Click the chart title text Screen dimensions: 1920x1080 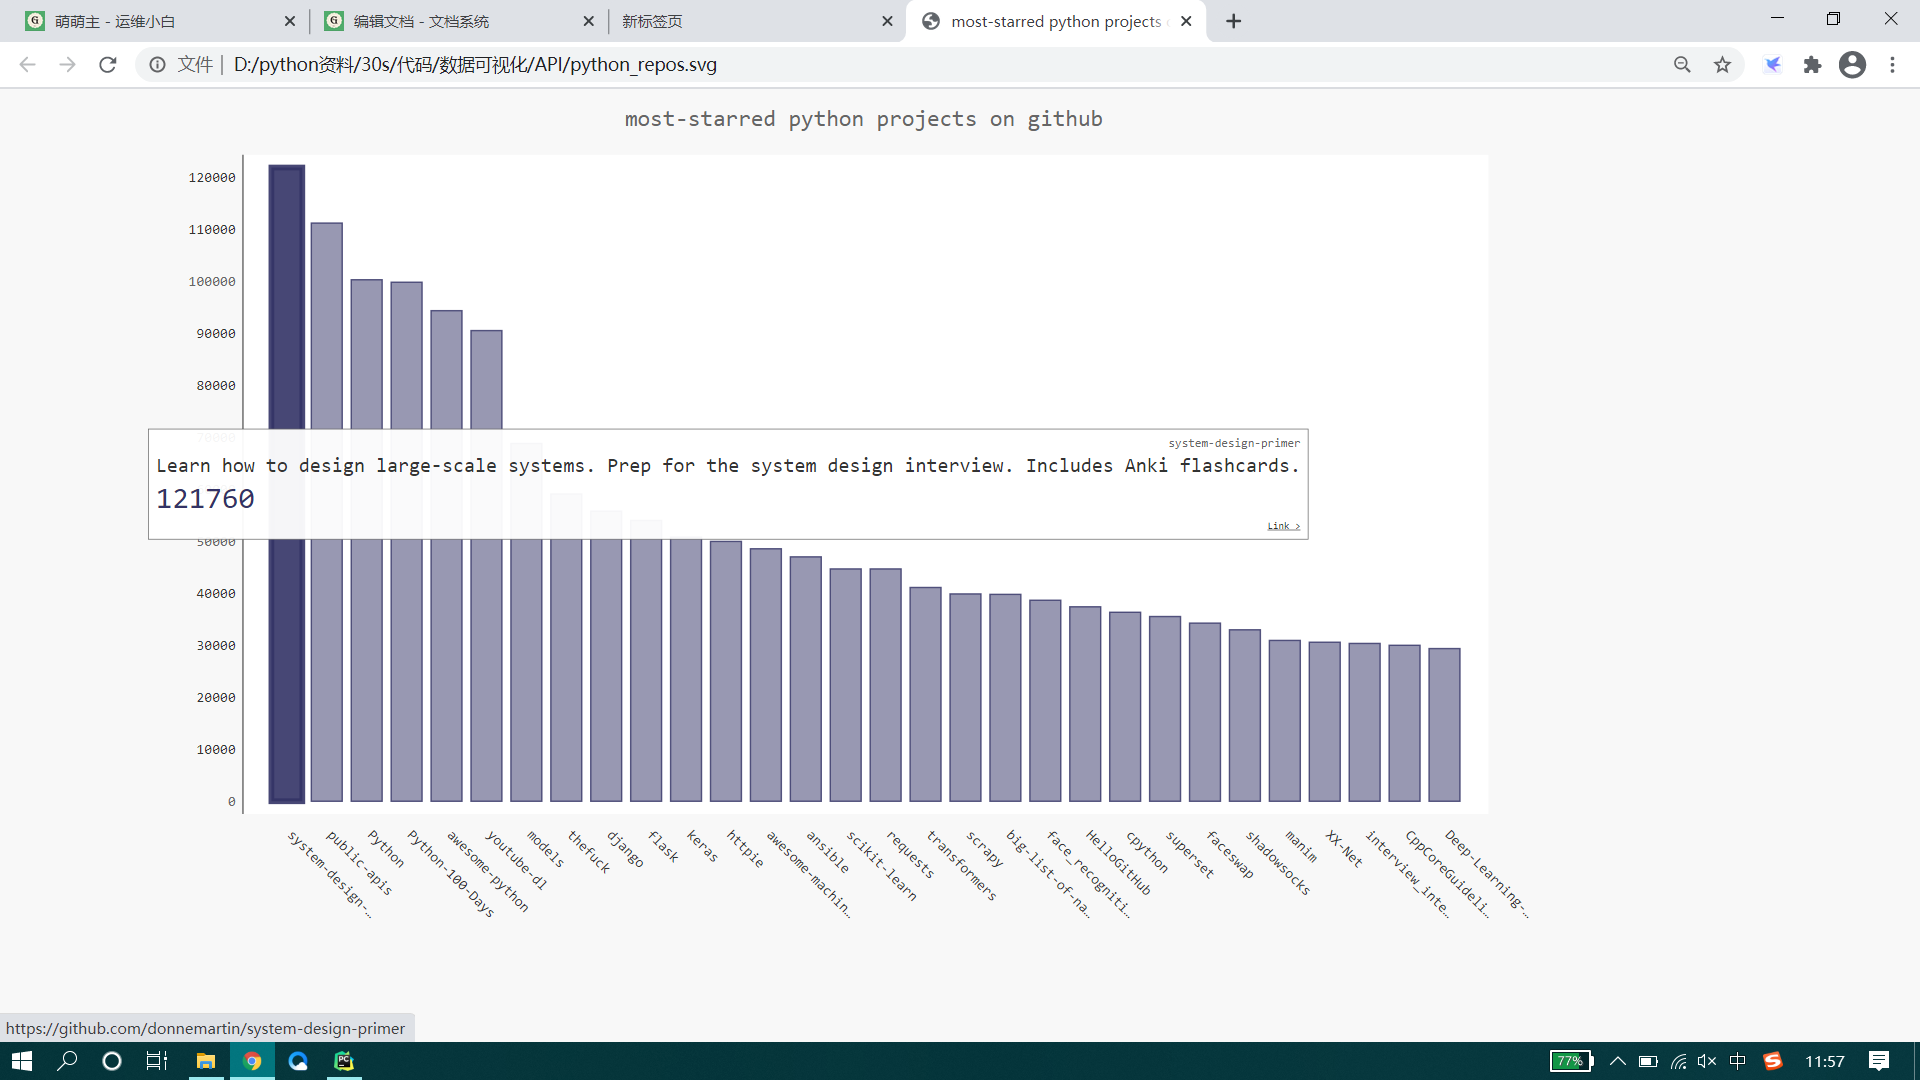(864, 119)
